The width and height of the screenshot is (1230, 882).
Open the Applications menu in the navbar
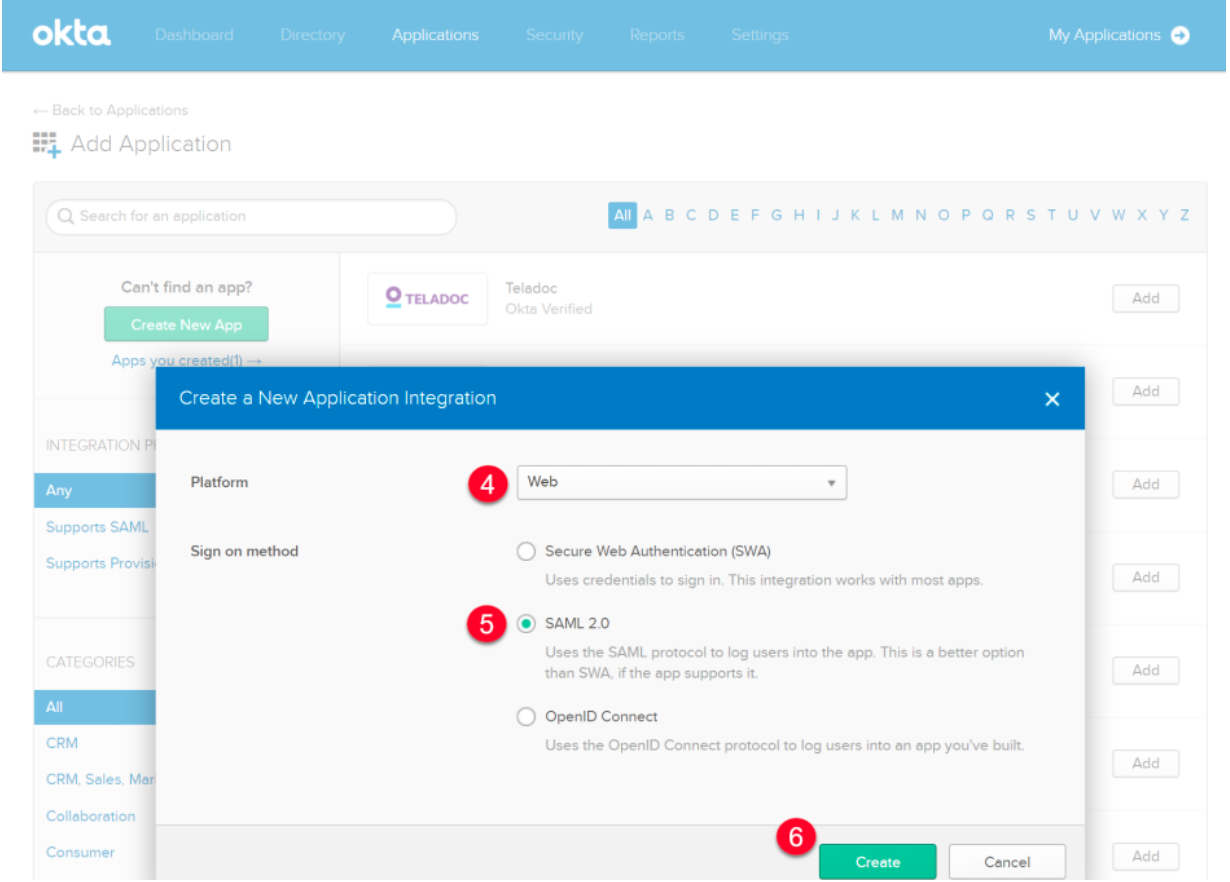435,34
